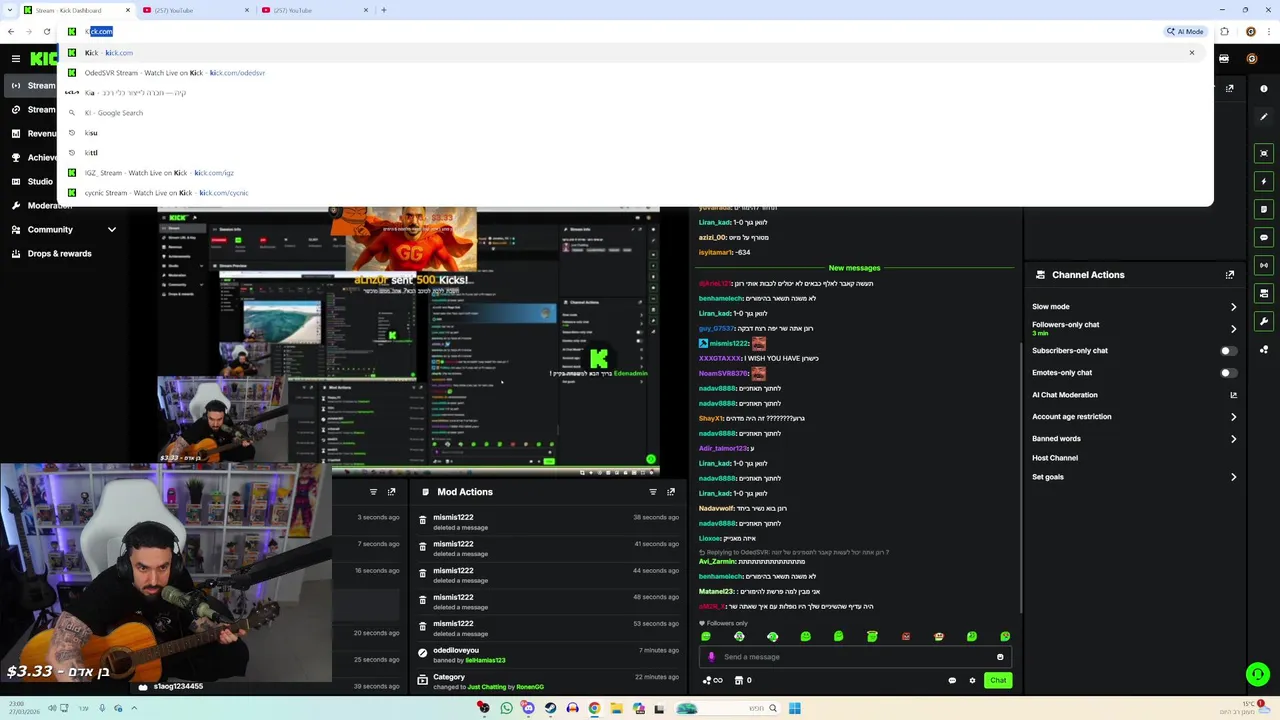
Task: Open Windows Start button in taskbar
Action: pos(795,708)
